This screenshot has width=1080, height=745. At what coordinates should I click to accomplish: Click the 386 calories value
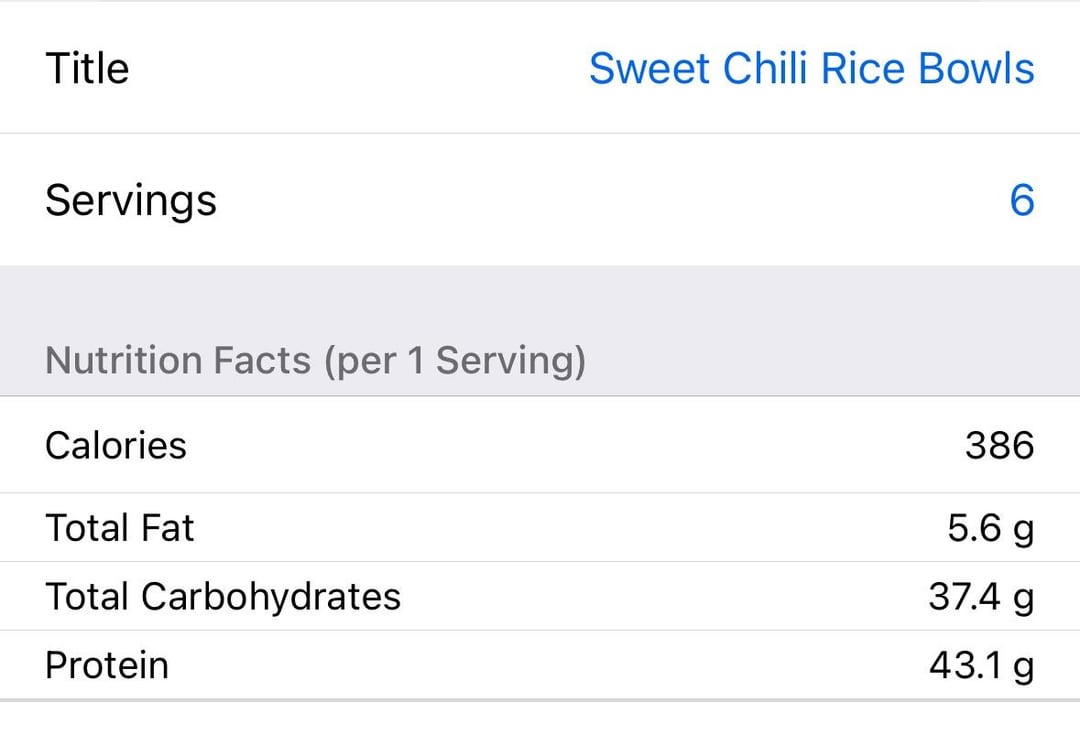point(999,445)
